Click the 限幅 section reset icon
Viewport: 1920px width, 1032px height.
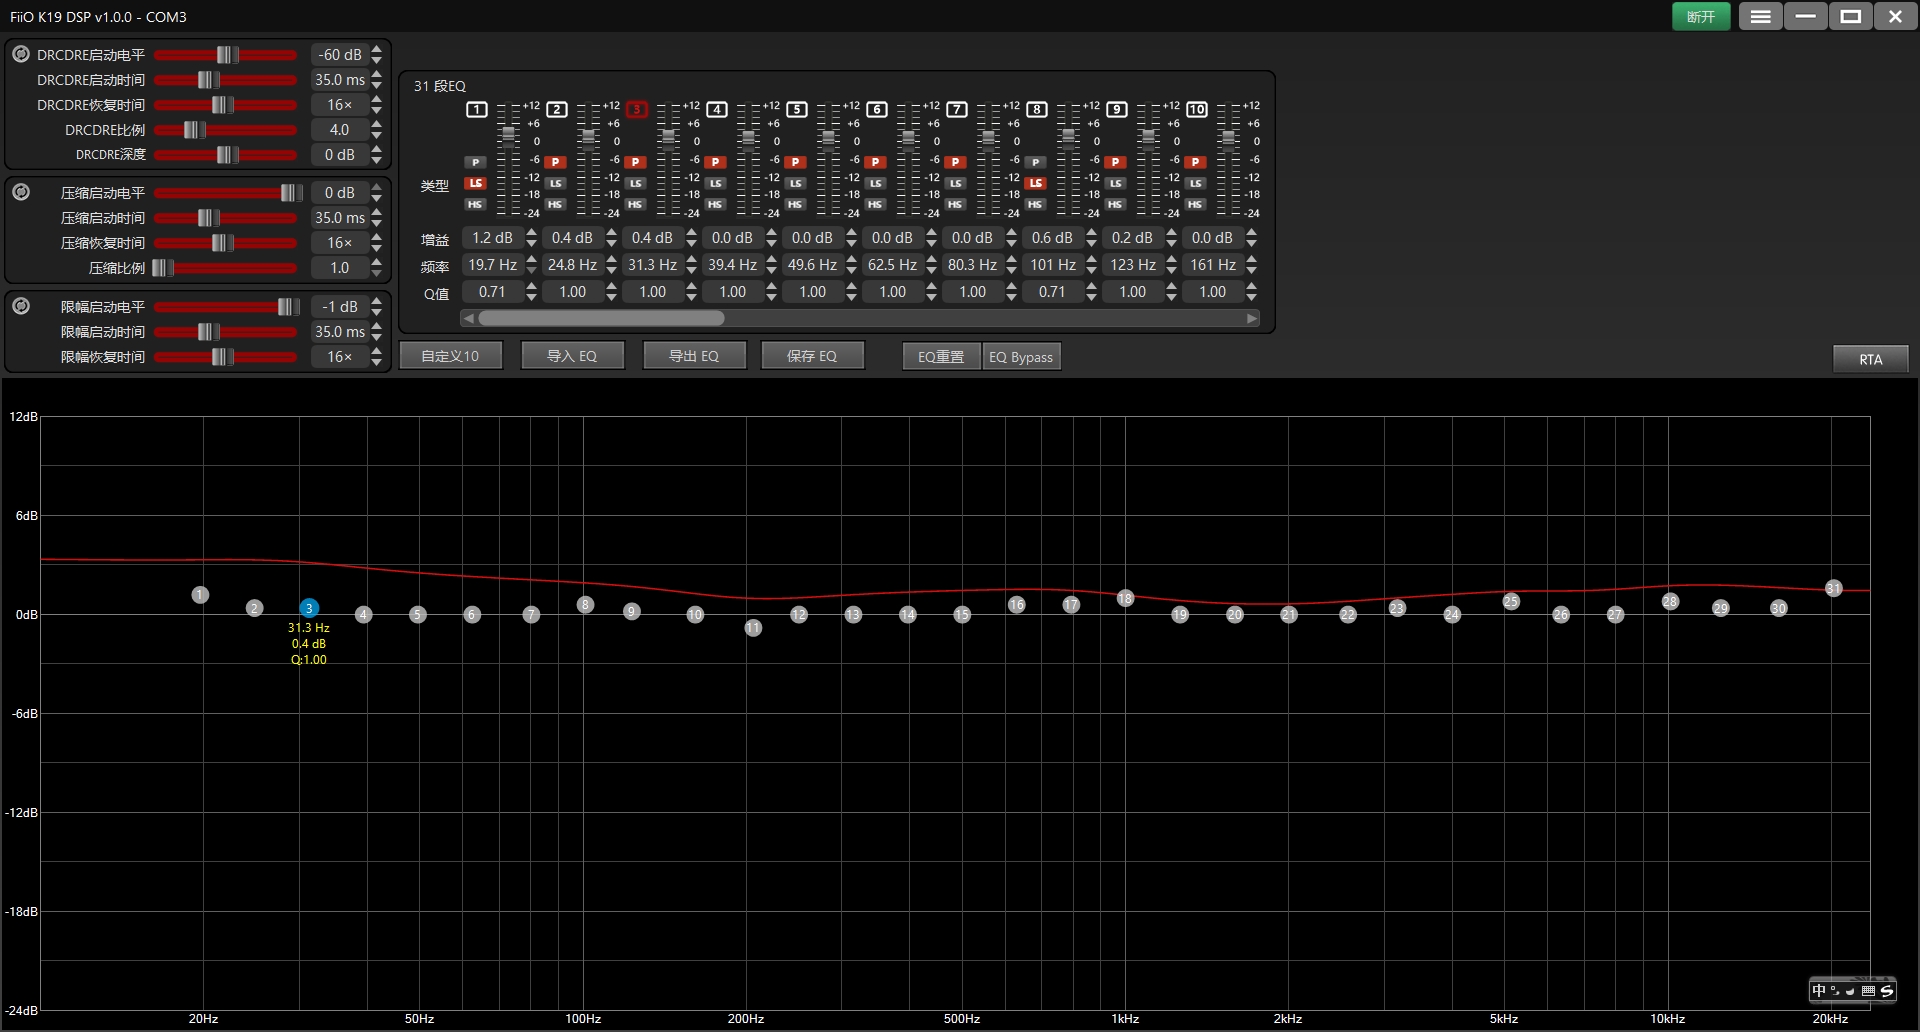pos(21,306)
